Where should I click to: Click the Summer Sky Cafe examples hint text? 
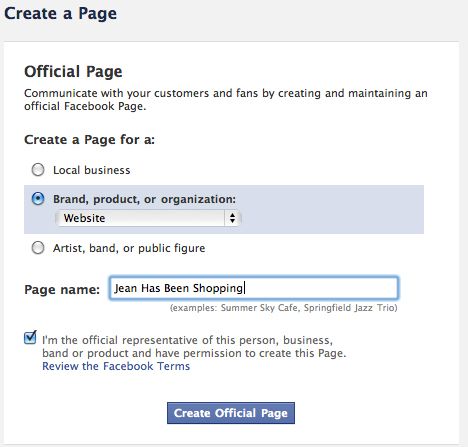coord(284,308)
